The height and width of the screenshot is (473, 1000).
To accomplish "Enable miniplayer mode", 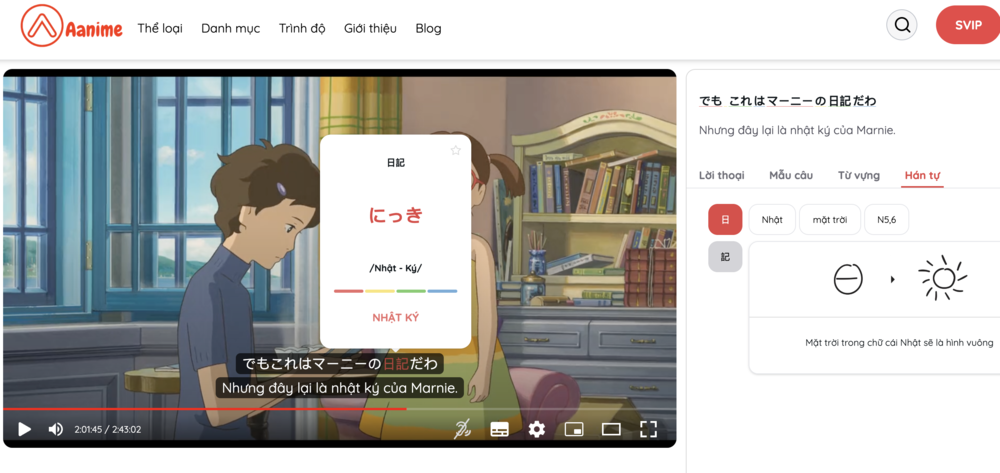I will pos(574,429).
